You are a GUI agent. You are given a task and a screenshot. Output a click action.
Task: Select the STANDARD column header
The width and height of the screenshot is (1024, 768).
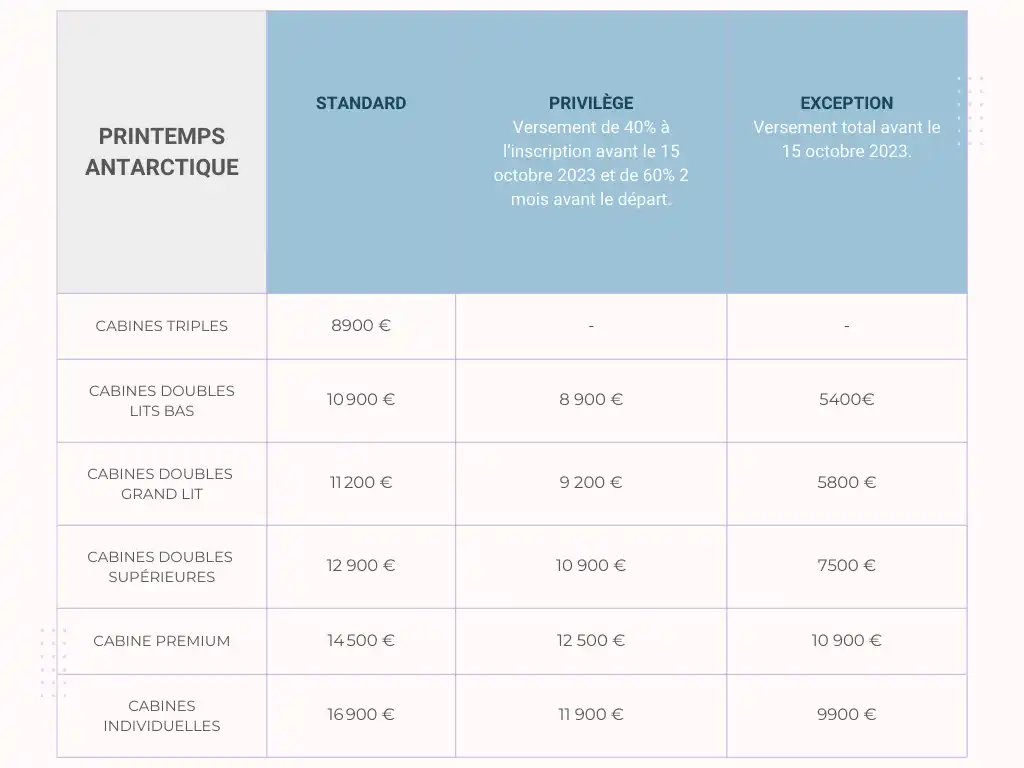[x=360, y=103]
